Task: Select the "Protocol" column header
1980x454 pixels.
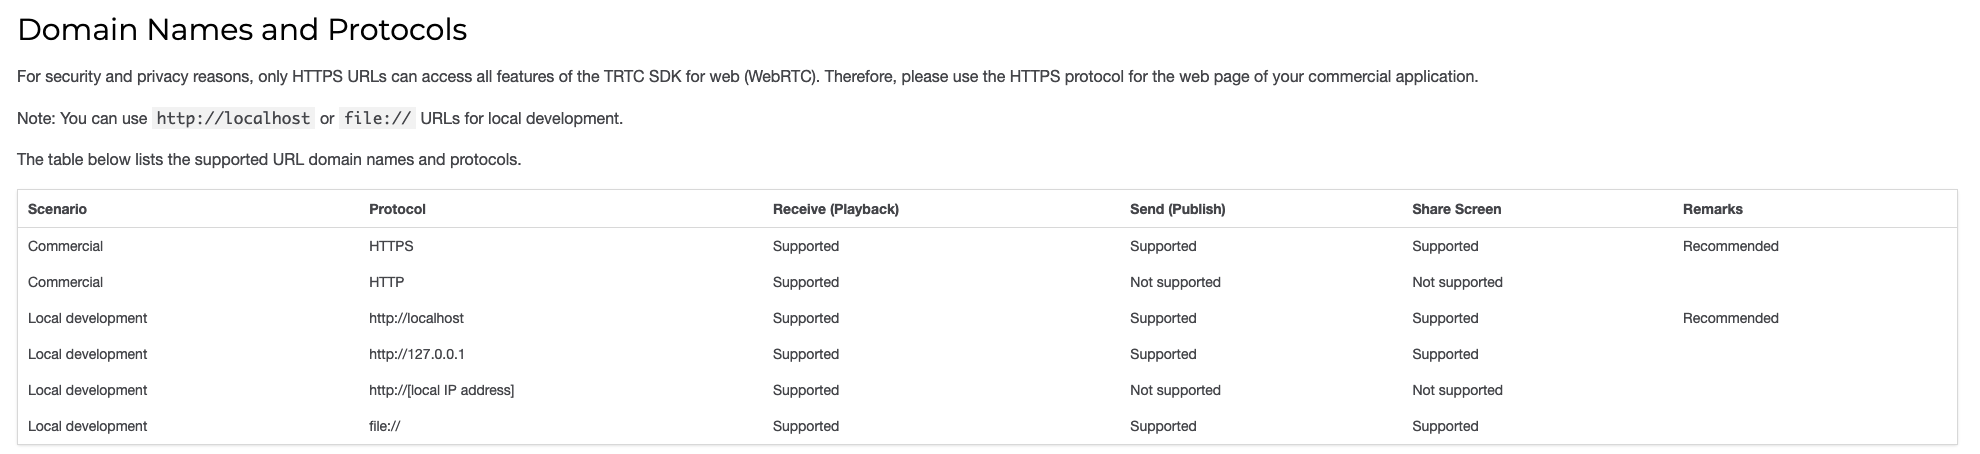Action: [397, 209]
